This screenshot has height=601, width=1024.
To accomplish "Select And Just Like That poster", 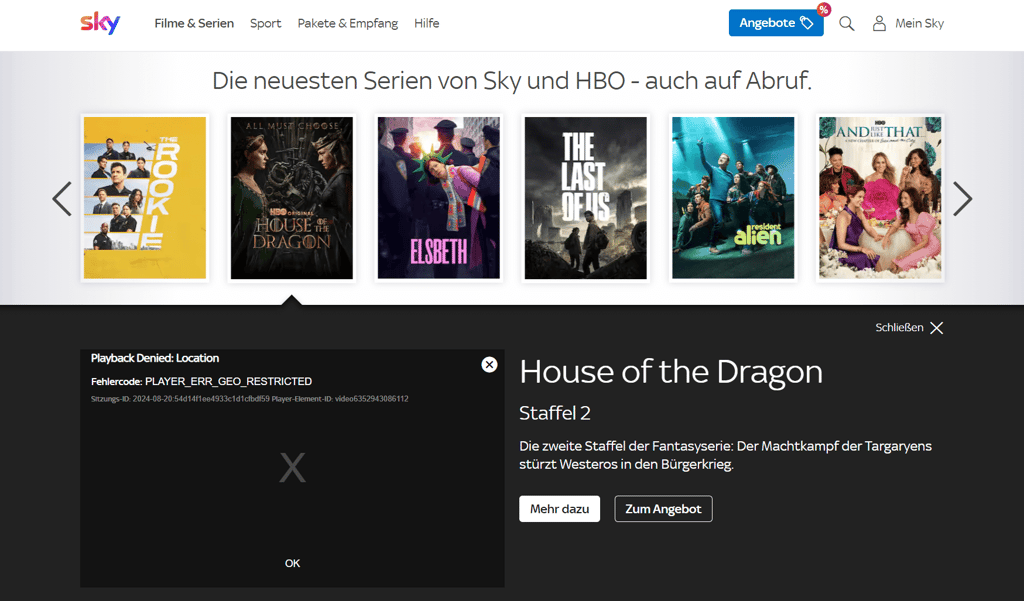I will [x=880, y=198].
